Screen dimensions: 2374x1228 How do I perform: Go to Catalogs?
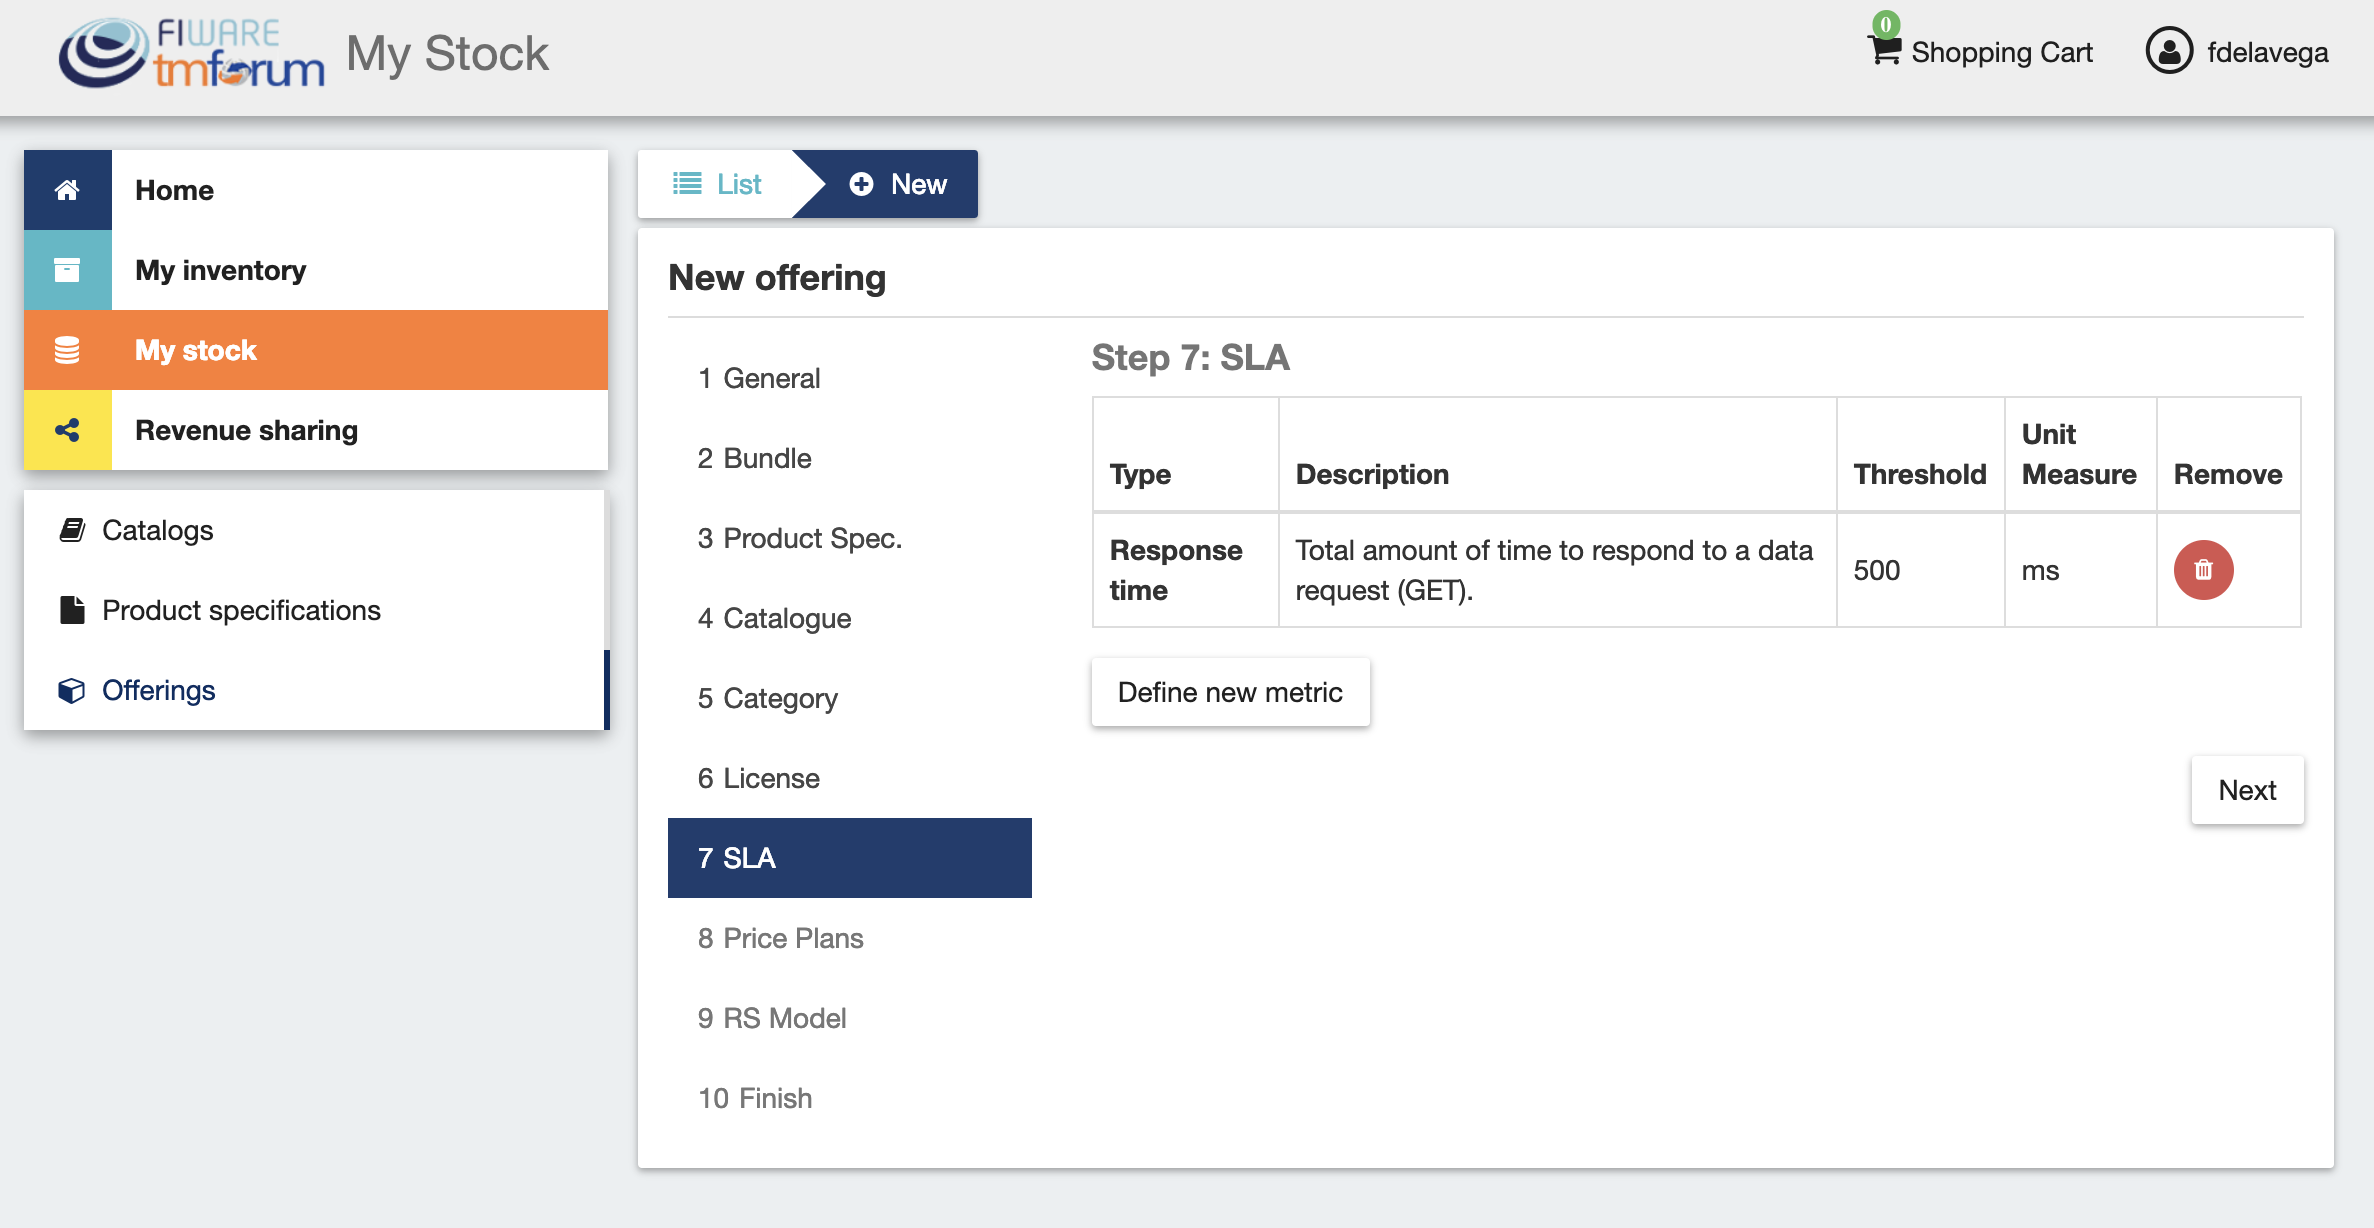pos(316,530)
